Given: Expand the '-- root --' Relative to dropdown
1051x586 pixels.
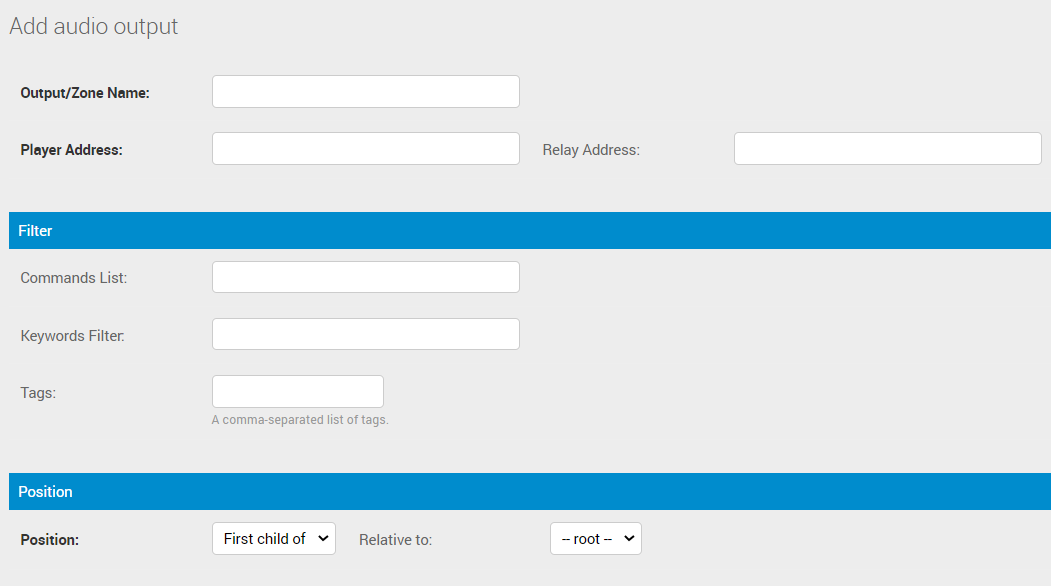Looking at the screenshot, I should click(595, 539).
